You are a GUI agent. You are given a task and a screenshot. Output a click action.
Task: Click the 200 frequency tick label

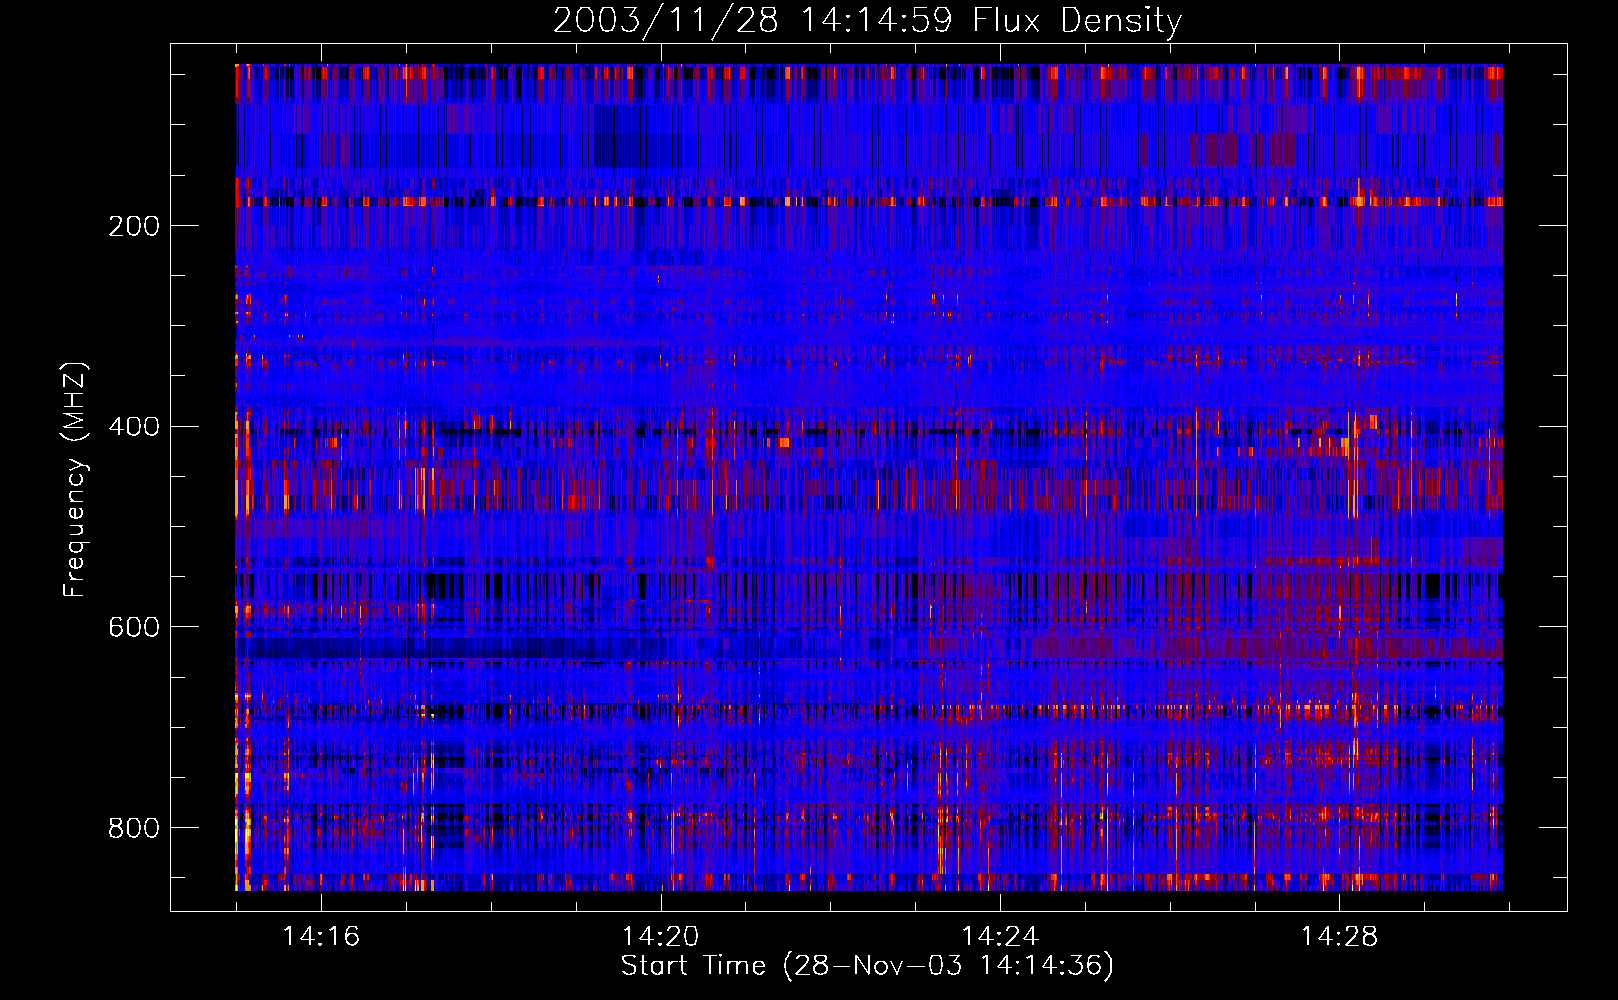134,226
